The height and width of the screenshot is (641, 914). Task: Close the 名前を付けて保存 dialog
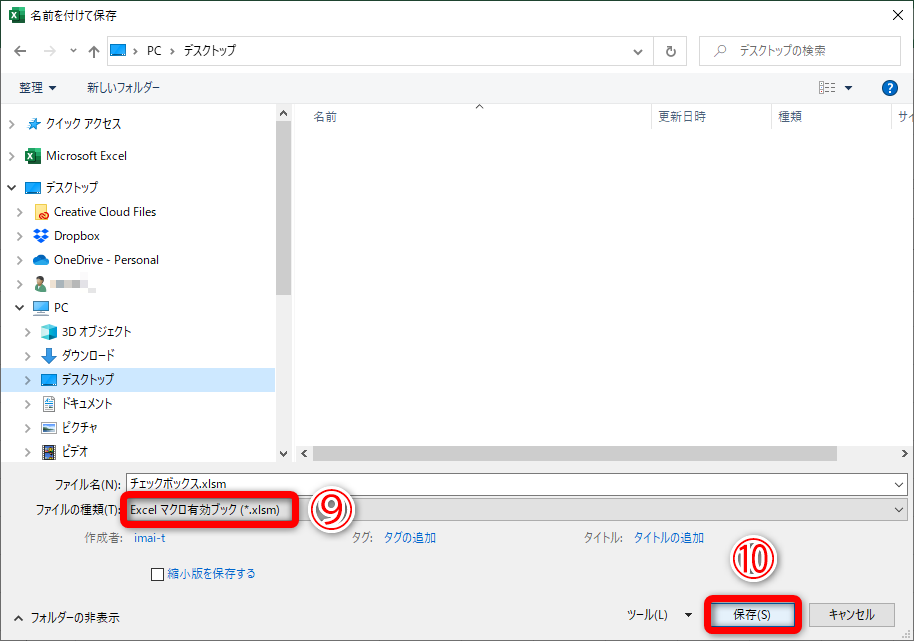[898, 15]
